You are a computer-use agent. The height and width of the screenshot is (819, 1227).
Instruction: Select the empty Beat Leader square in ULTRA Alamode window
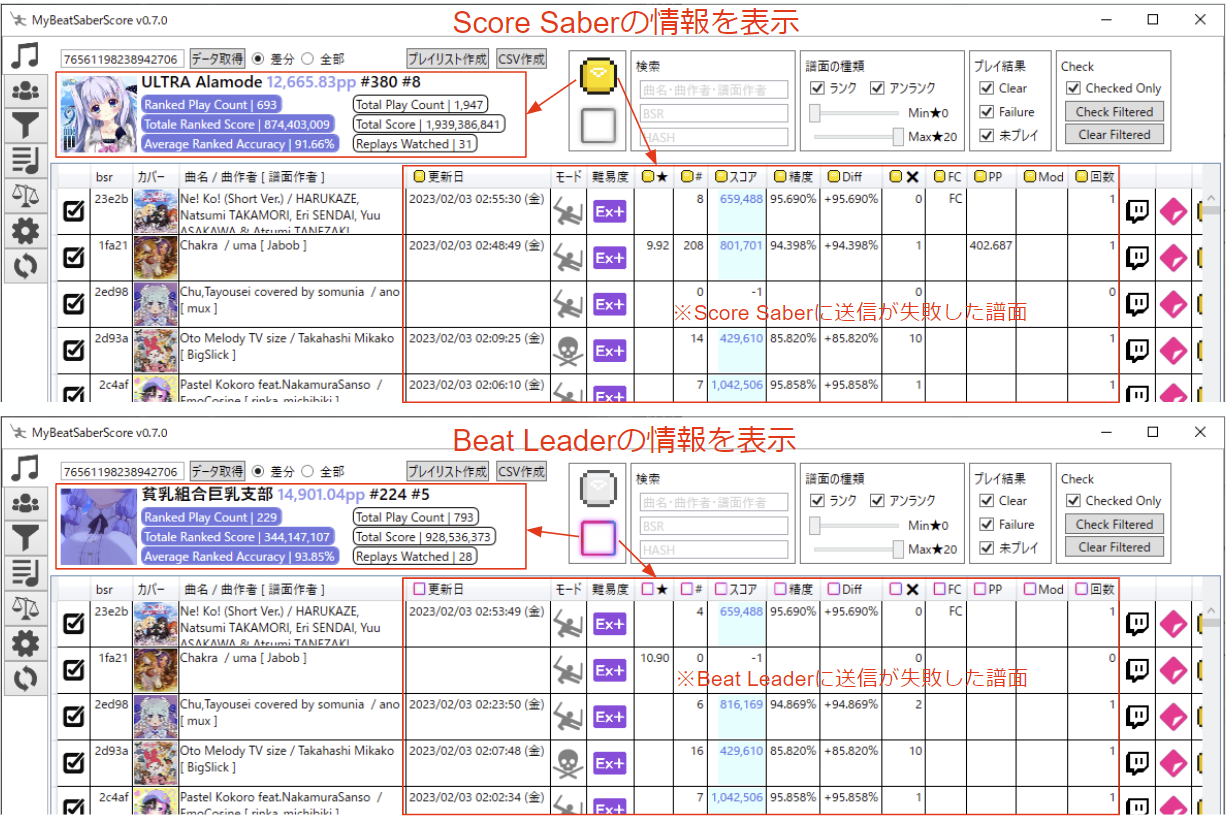598,126
